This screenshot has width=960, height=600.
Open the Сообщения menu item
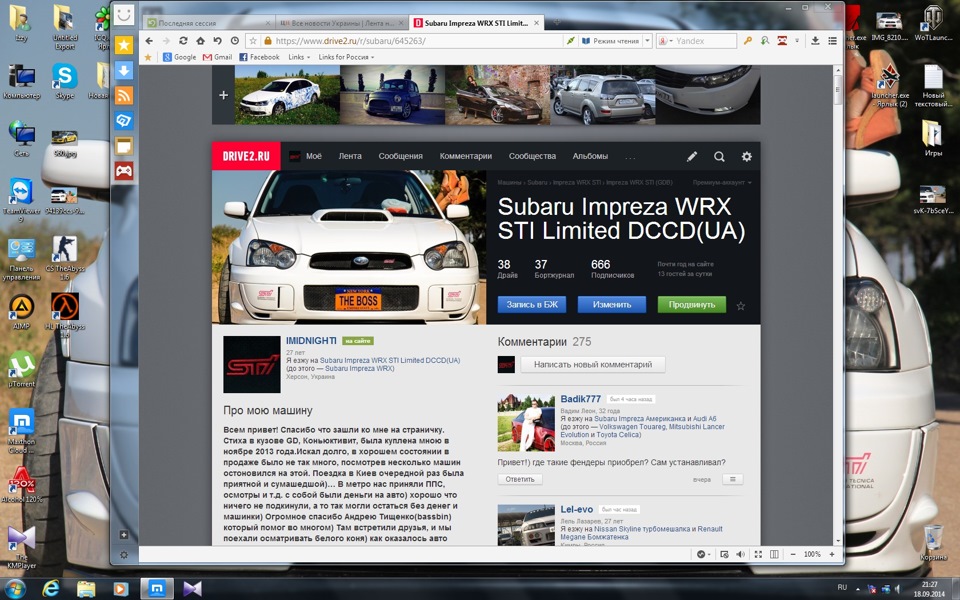point(400,156)
